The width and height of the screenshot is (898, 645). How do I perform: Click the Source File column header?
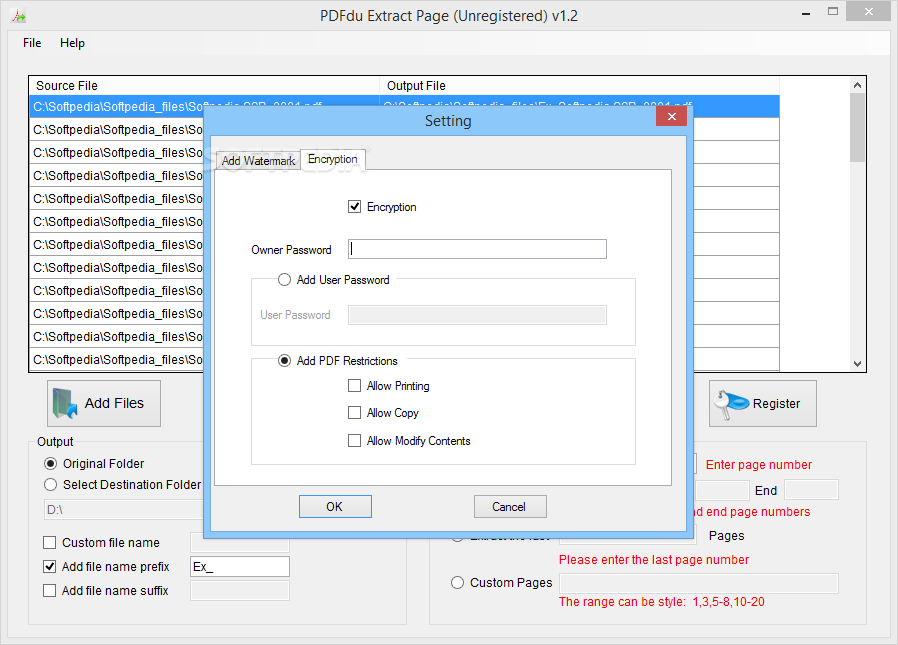click(x=204, y=86)
